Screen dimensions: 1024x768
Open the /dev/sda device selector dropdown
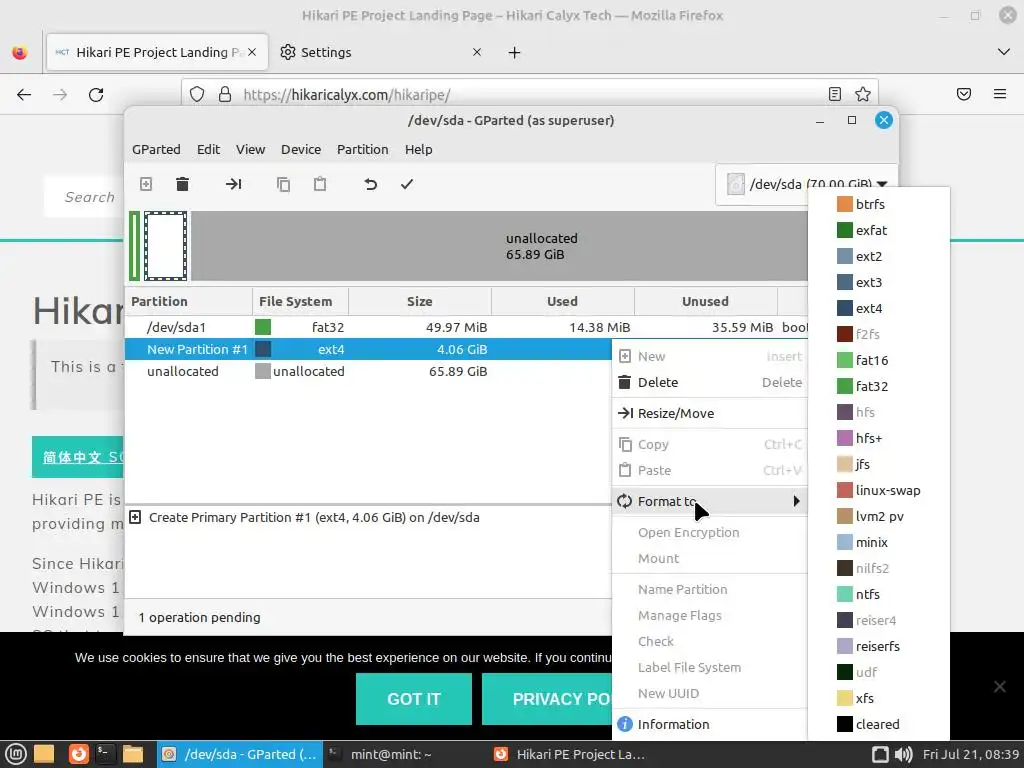807,184
